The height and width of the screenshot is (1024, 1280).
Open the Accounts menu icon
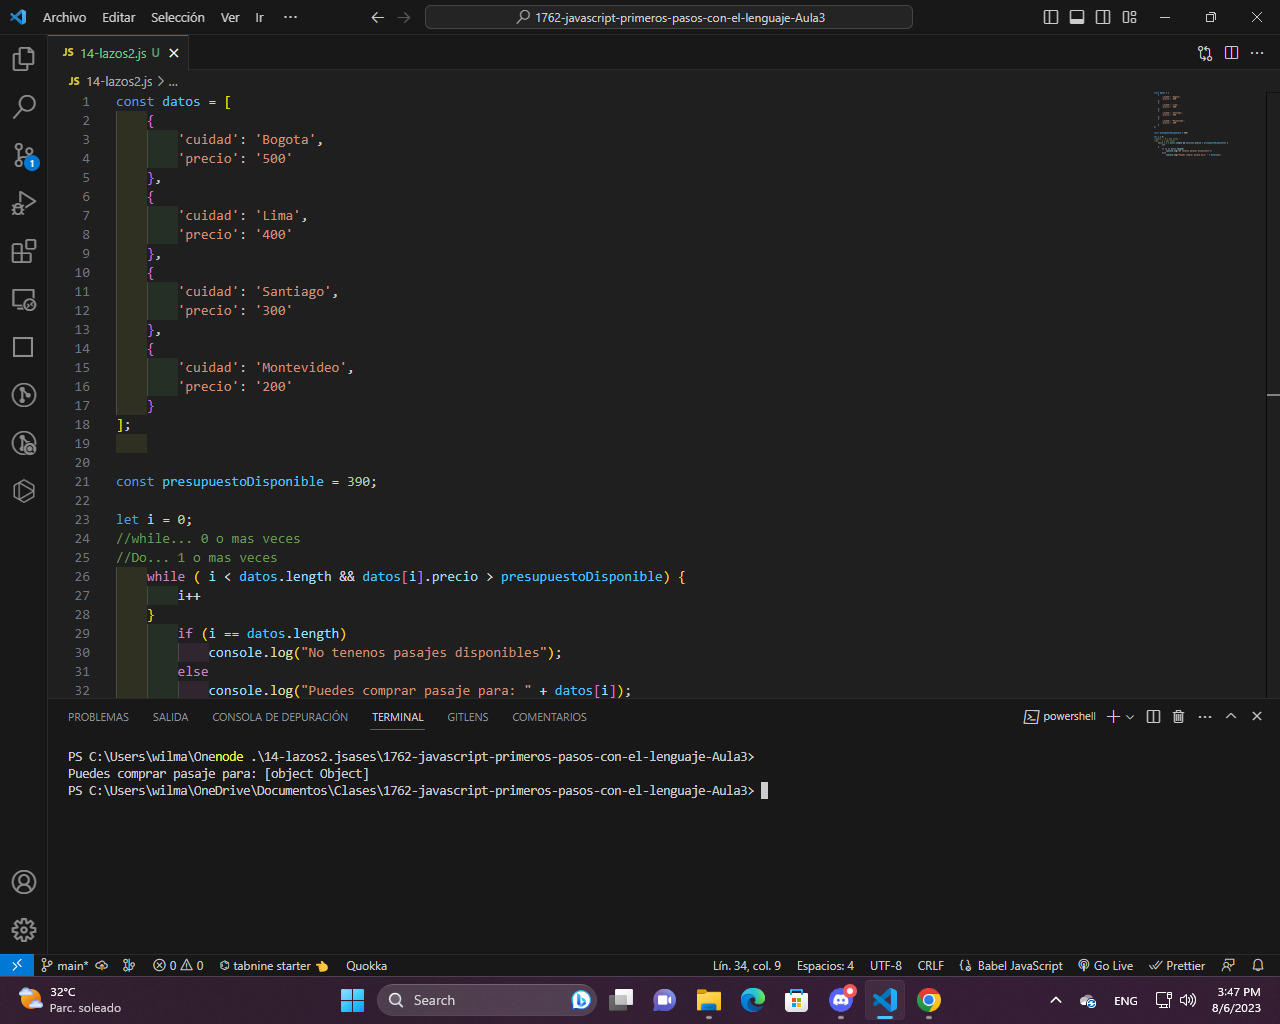pyautogui.click(x=24, y=882)
